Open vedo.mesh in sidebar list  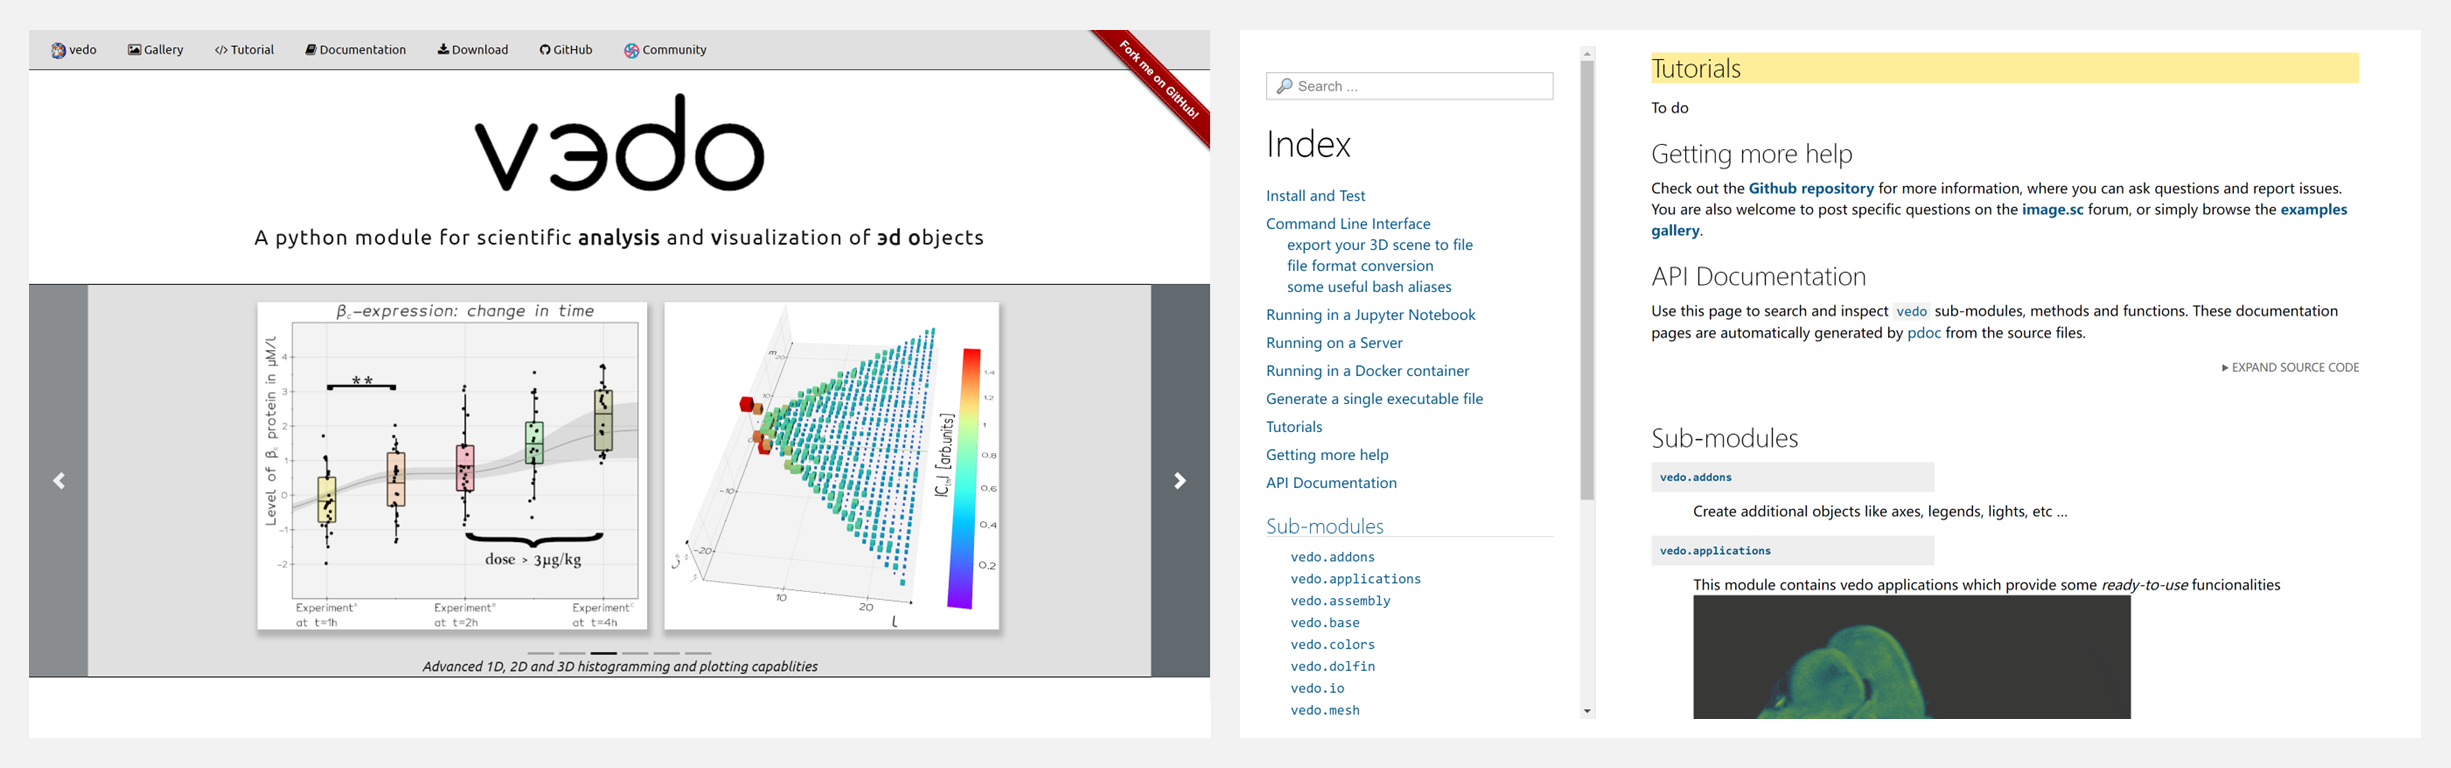click(1324, 711)
